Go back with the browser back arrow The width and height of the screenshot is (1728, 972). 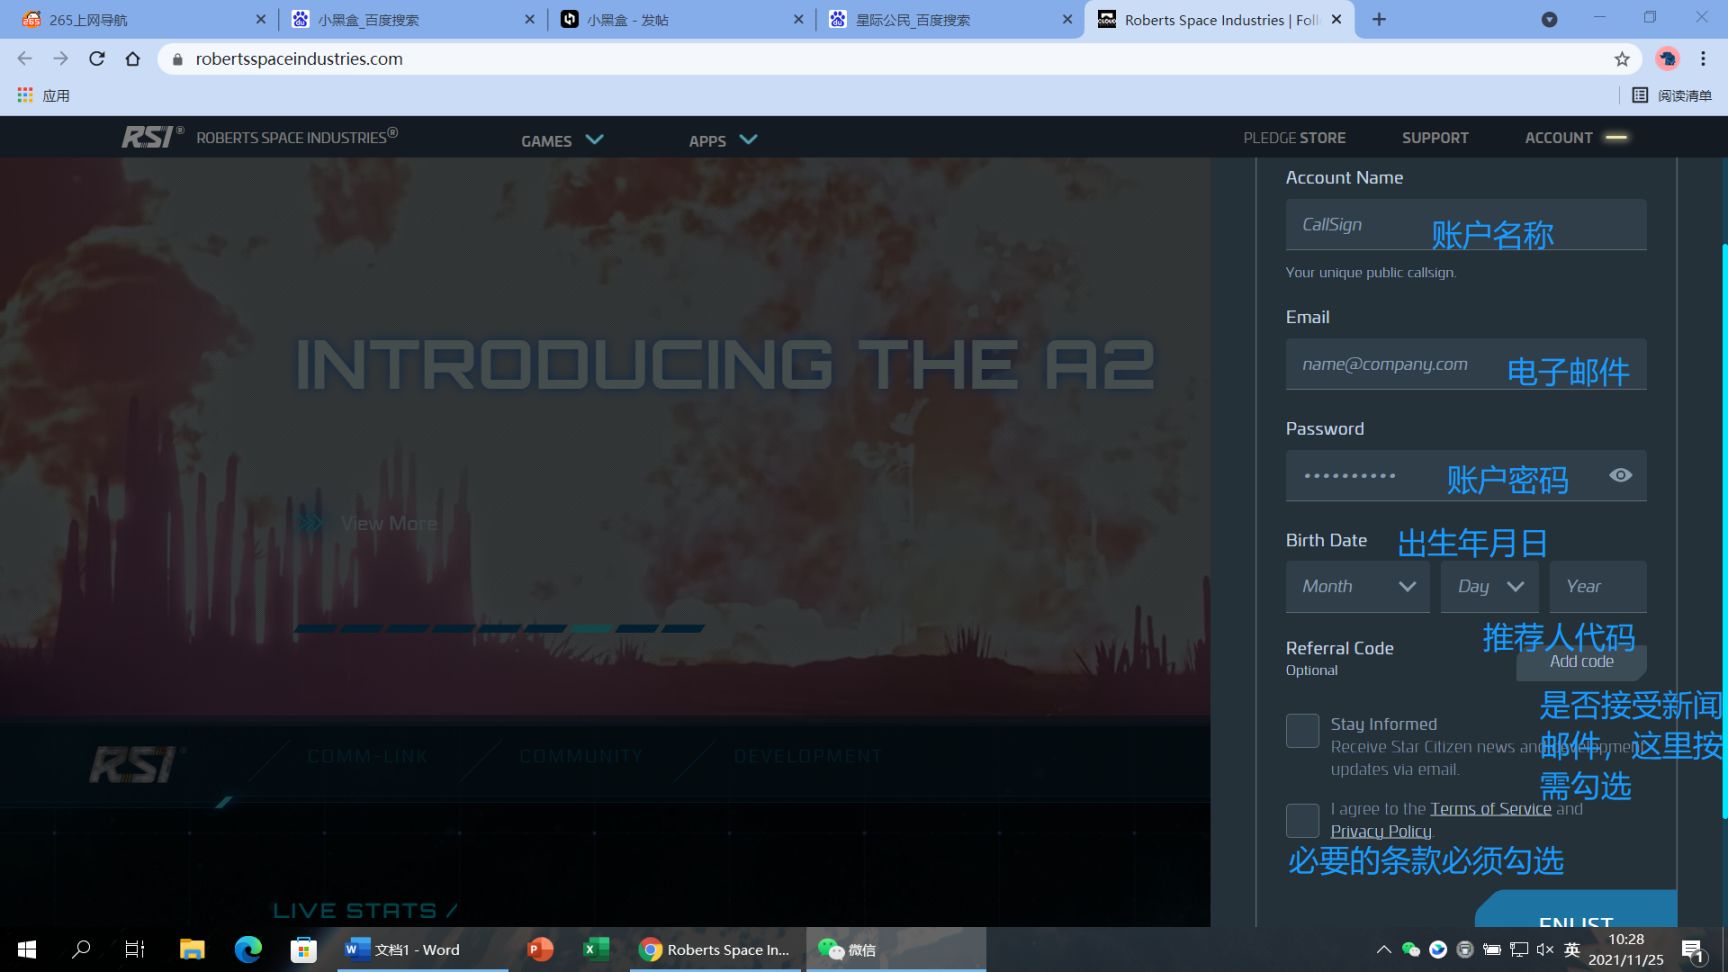pyautogui.click(x=25, y=59)
